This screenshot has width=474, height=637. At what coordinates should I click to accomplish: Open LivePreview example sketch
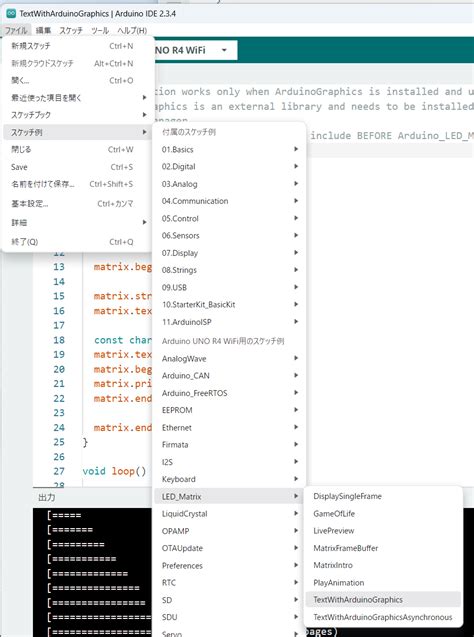click(x=383, y=531)
